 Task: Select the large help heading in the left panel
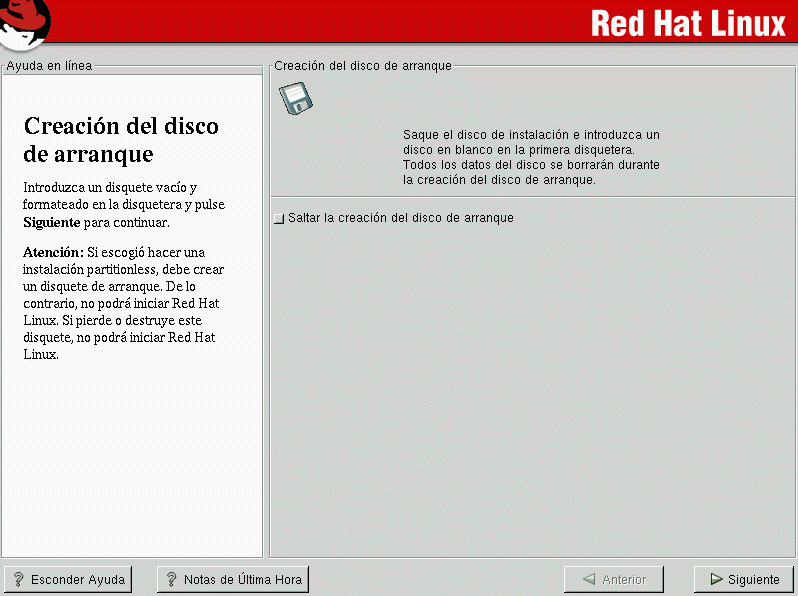(x=120, y=140)
